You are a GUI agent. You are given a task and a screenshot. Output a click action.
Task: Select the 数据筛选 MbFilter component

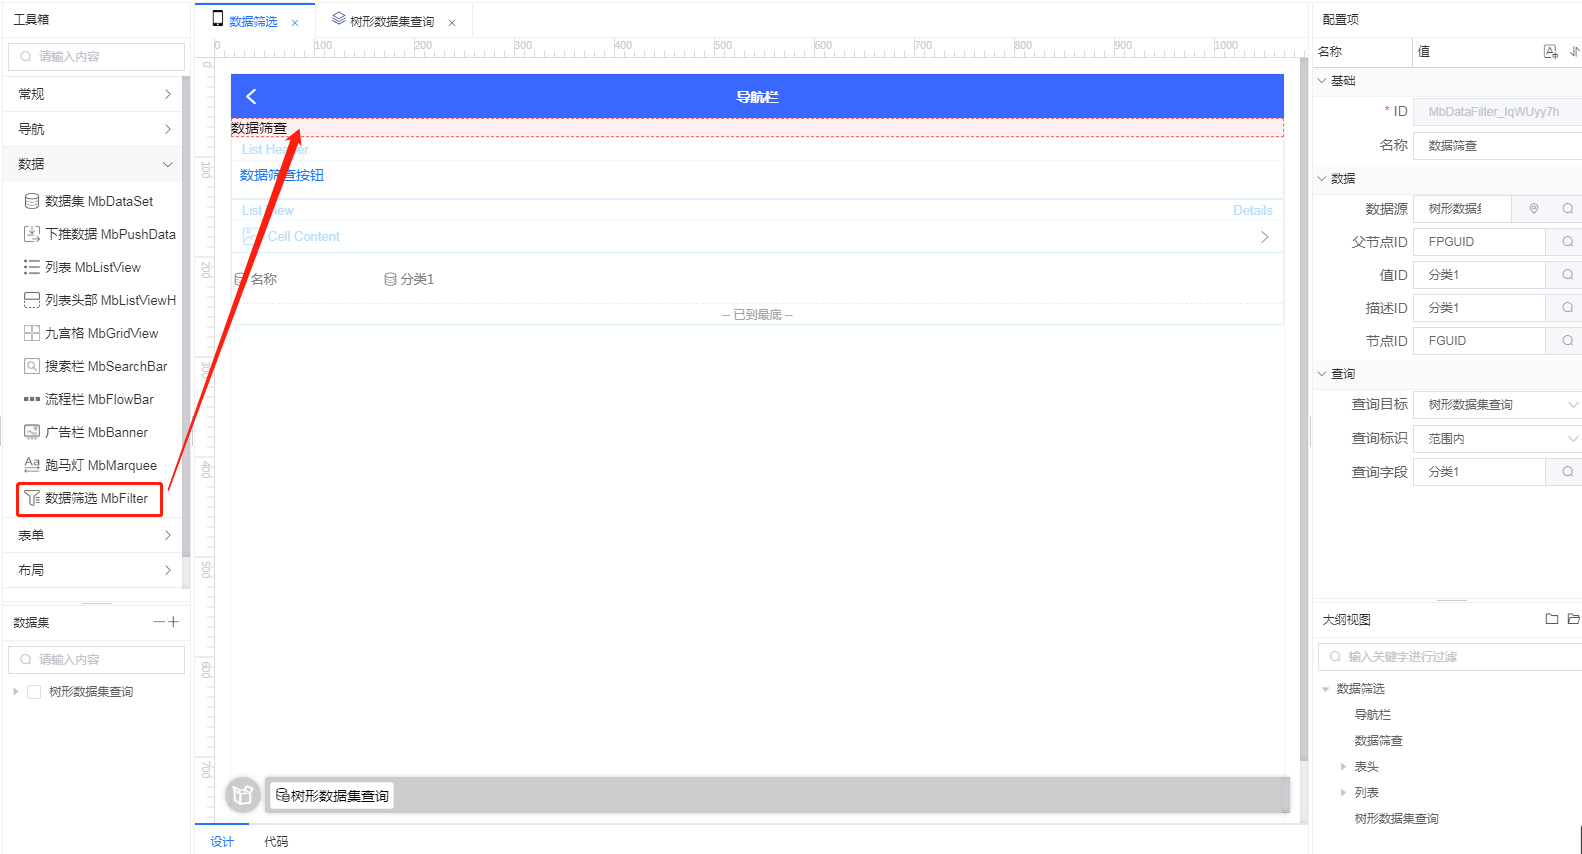[90, 498]
